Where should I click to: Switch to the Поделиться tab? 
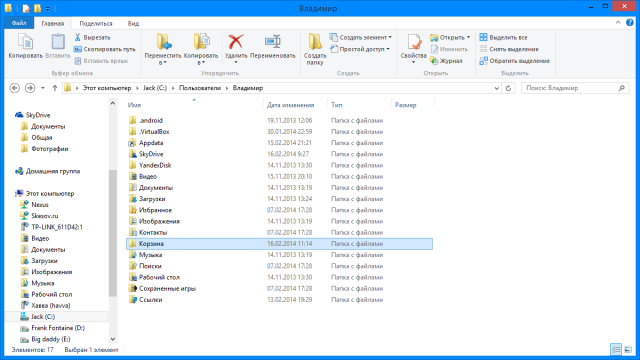point(96,23)
